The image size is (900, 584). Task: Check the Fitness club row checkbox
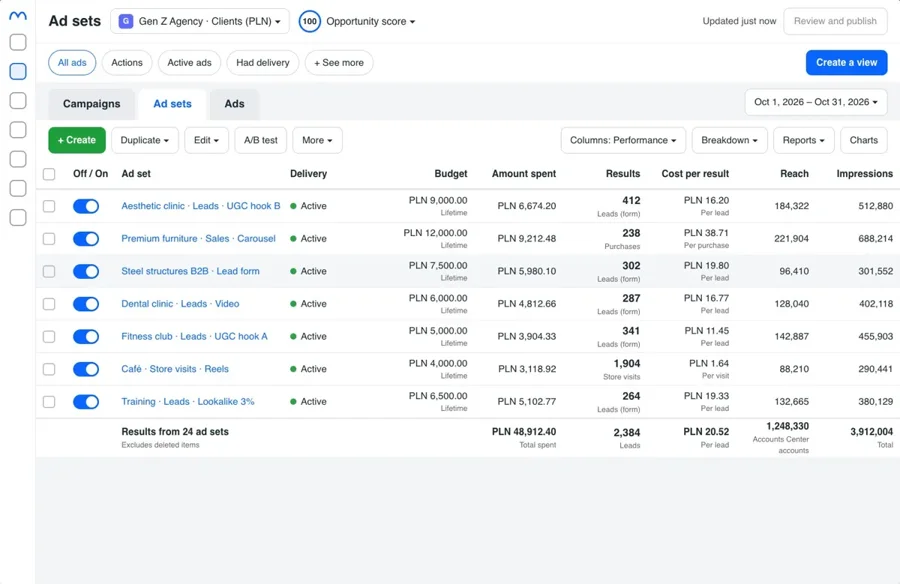click(x=49, y=337)
